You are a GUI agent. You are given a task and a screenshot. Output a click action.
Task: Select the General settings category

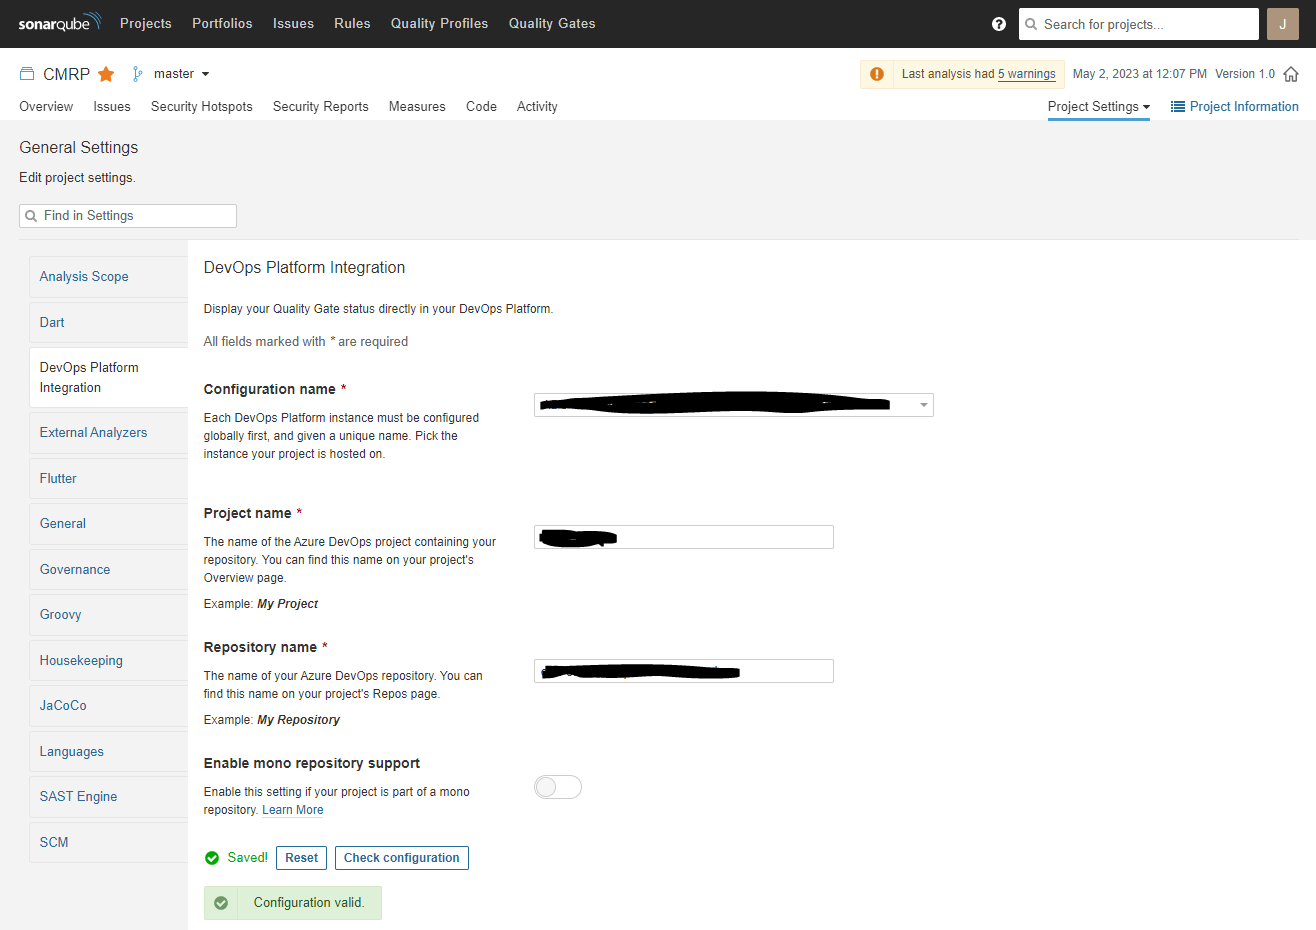click(x=108, y=523)
